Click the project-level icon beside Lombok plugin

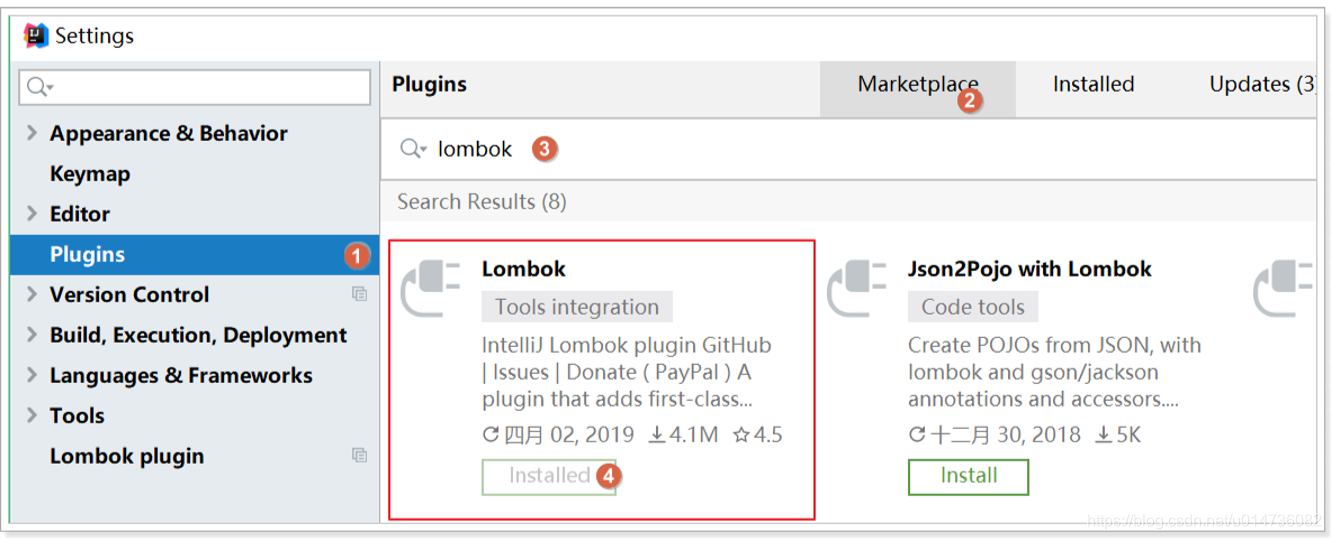(359, 455)
